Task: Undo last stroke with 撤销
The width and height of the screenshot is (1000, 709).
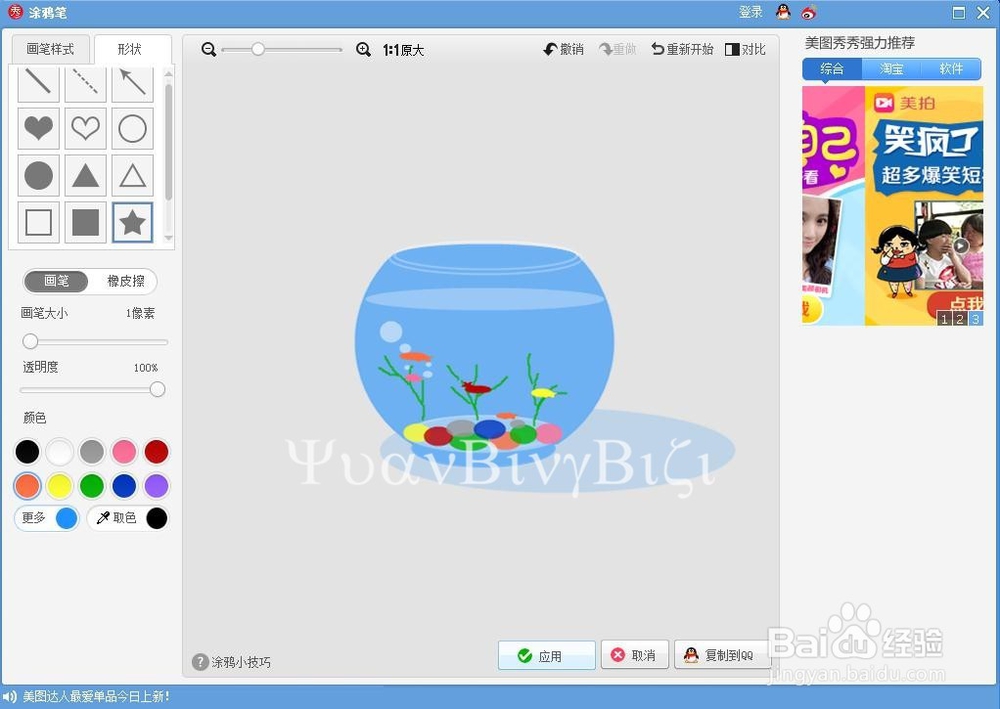Action: (563, 48)
